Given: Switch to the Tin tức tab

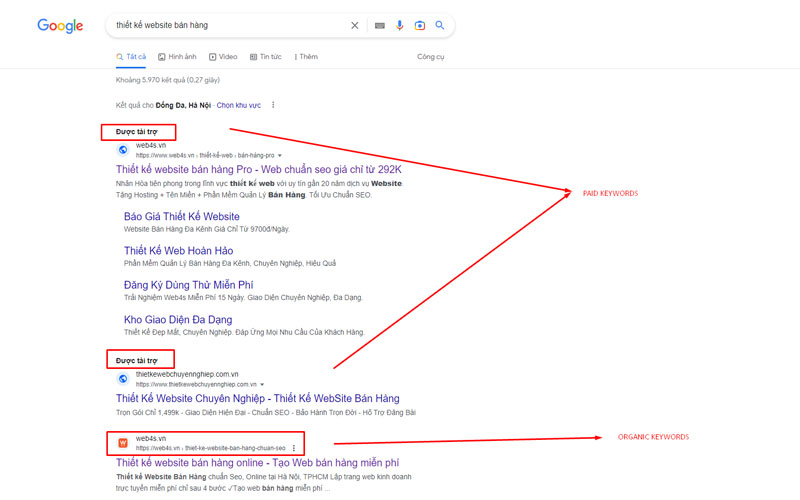Looking at the screenshot, I should point(265,57).
